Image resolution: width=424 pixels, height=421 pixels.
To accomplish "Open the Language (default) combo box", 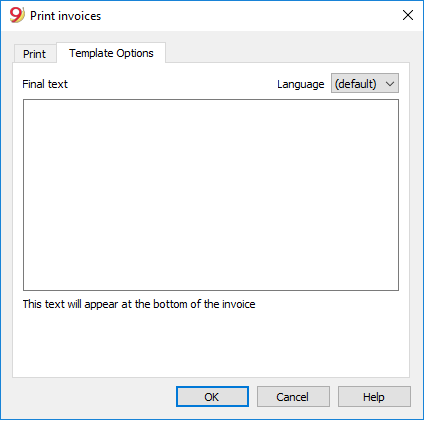I will click(x=365, y=83).
